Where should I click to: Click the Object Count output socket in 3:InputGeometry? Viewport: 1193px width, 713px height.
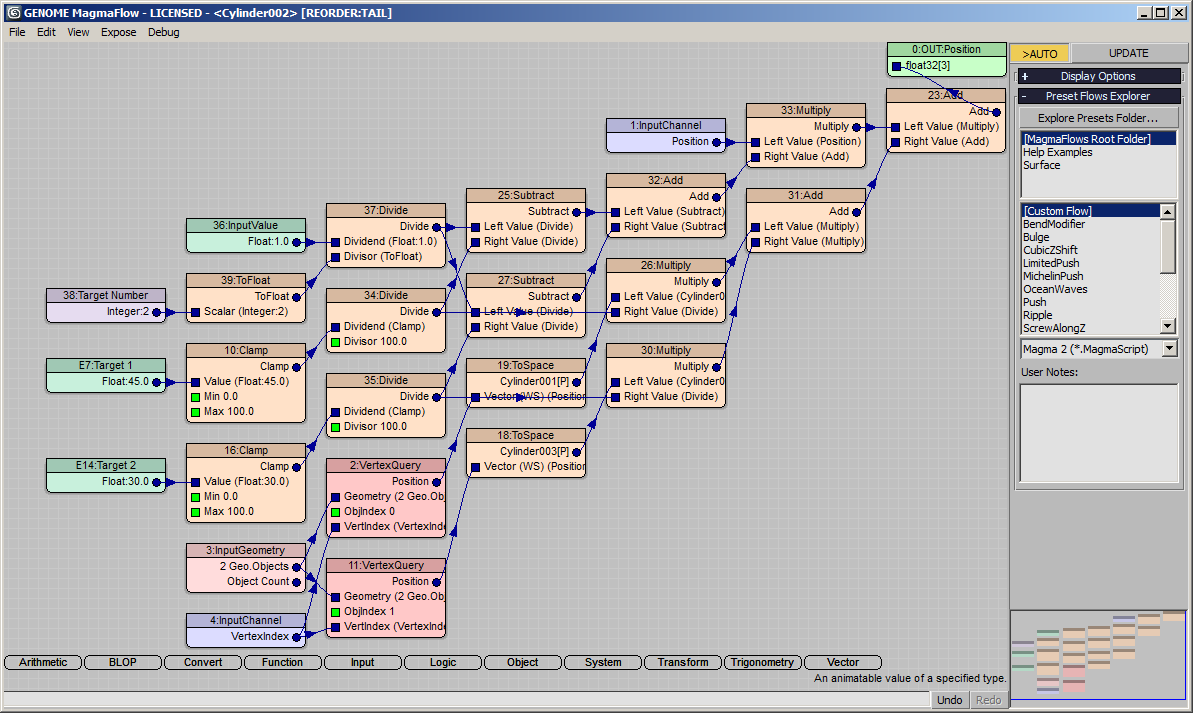click(x=296, y=582)
